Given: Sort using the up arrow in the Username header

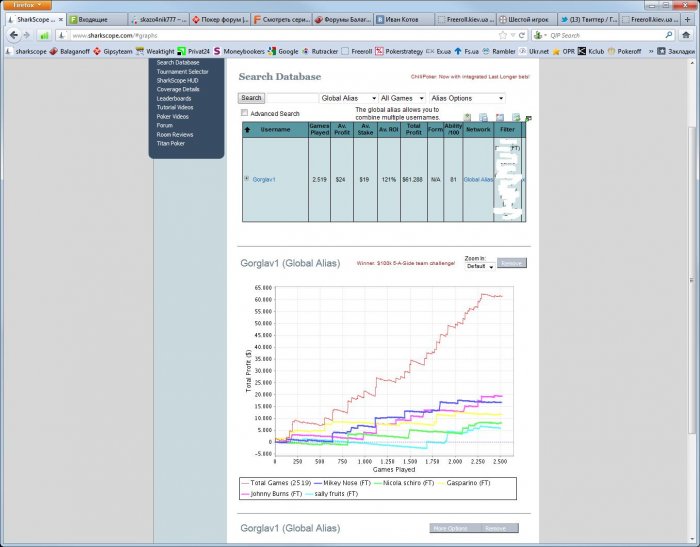Looking at the screenshot, I should [247, 129].
